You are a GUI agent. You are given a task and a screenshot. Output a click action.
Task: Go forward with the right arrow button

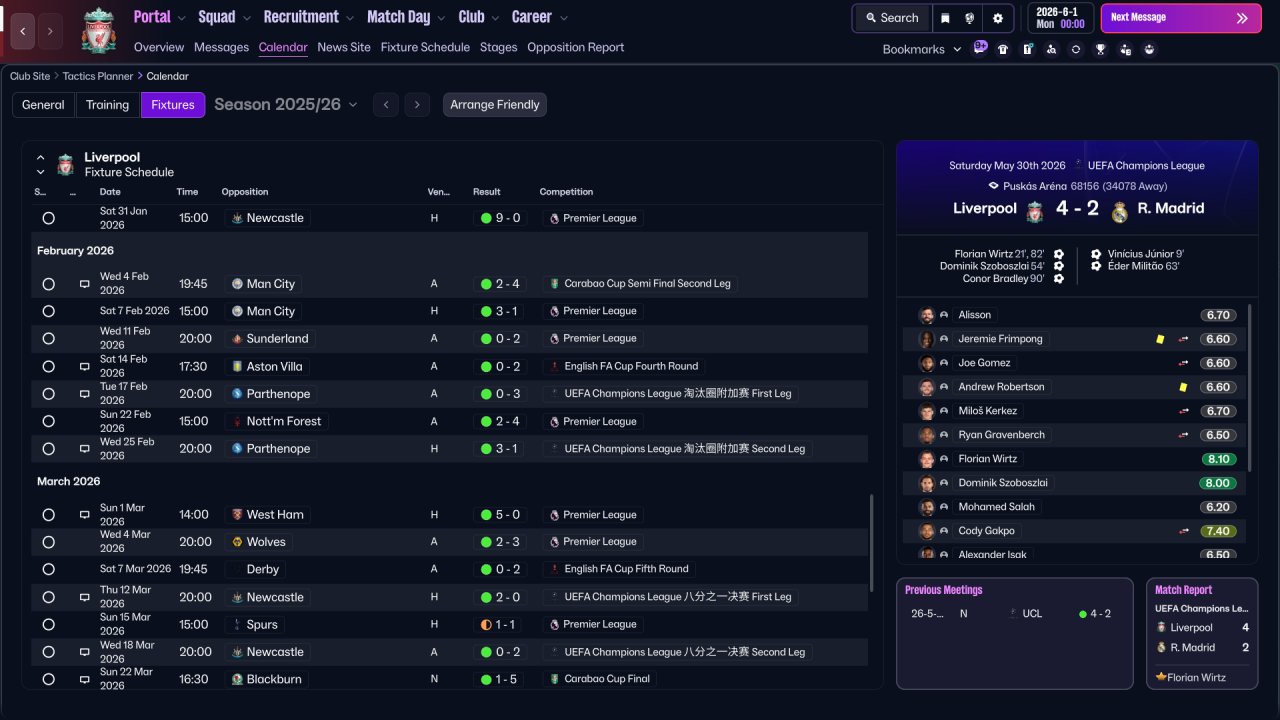click(x=50, y=31)
